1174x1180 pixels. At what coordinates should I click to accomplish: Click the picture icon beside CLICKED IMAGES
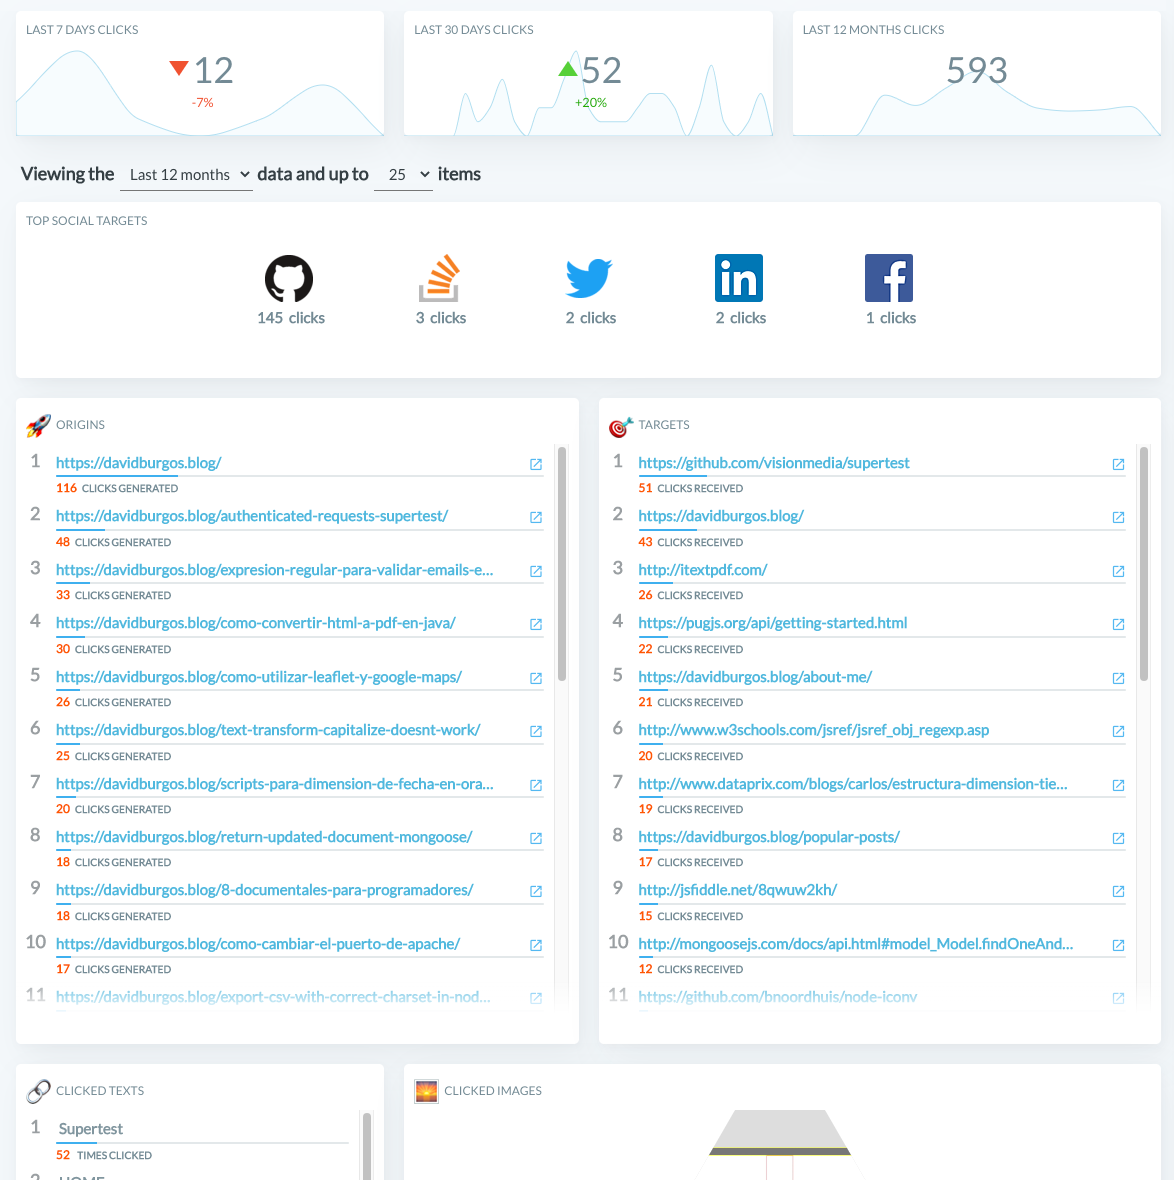(x=426, y=1091)
